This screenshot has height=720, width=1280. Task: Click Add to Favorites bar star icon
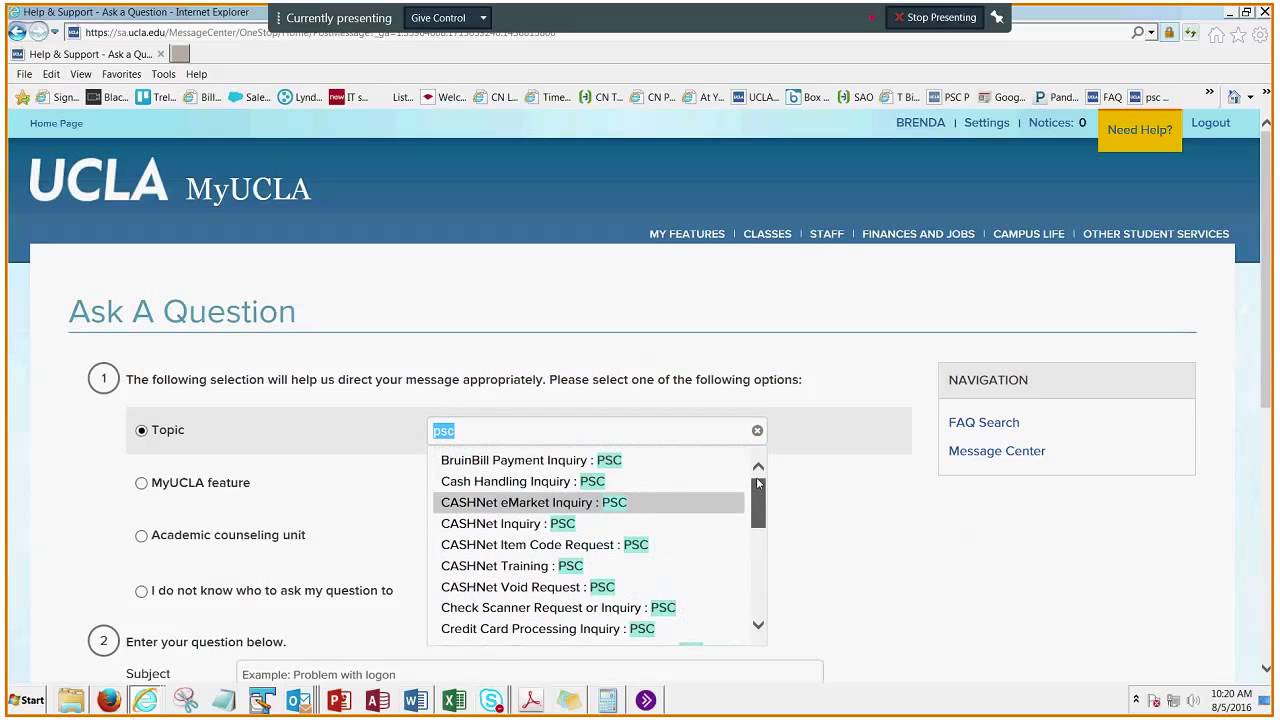click(x=23, y=97)
